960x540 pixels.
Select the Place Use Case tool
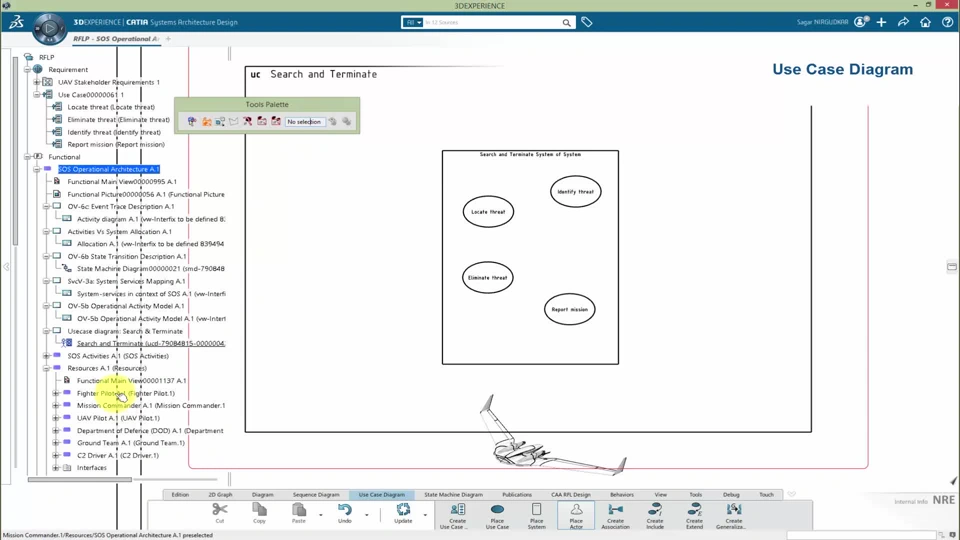(x=497, y=509)
